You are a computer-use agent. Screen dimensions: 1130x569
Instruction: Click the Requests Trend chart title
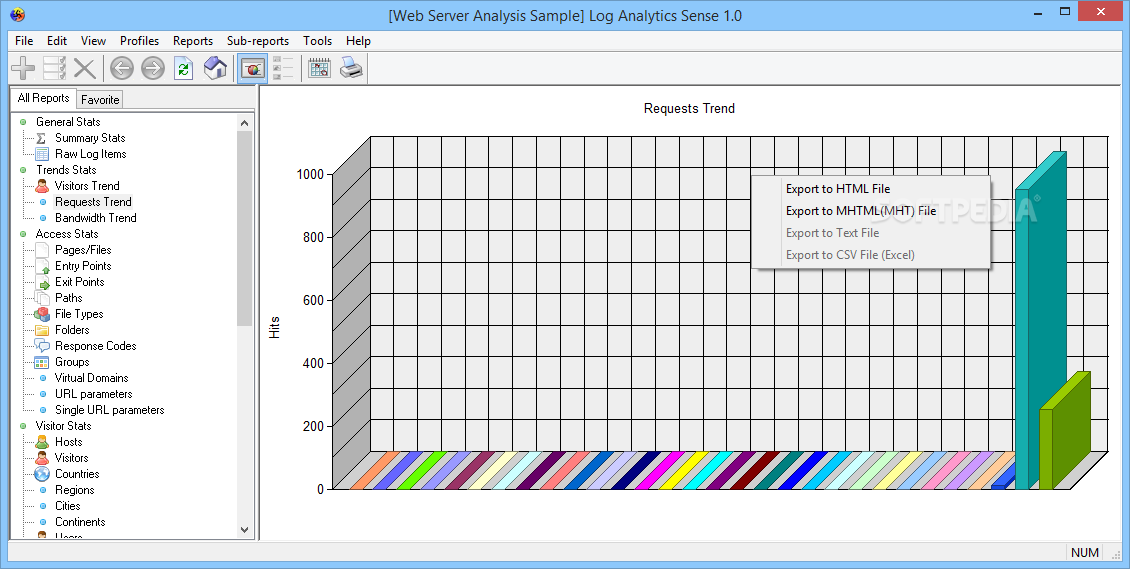point(689,109)
